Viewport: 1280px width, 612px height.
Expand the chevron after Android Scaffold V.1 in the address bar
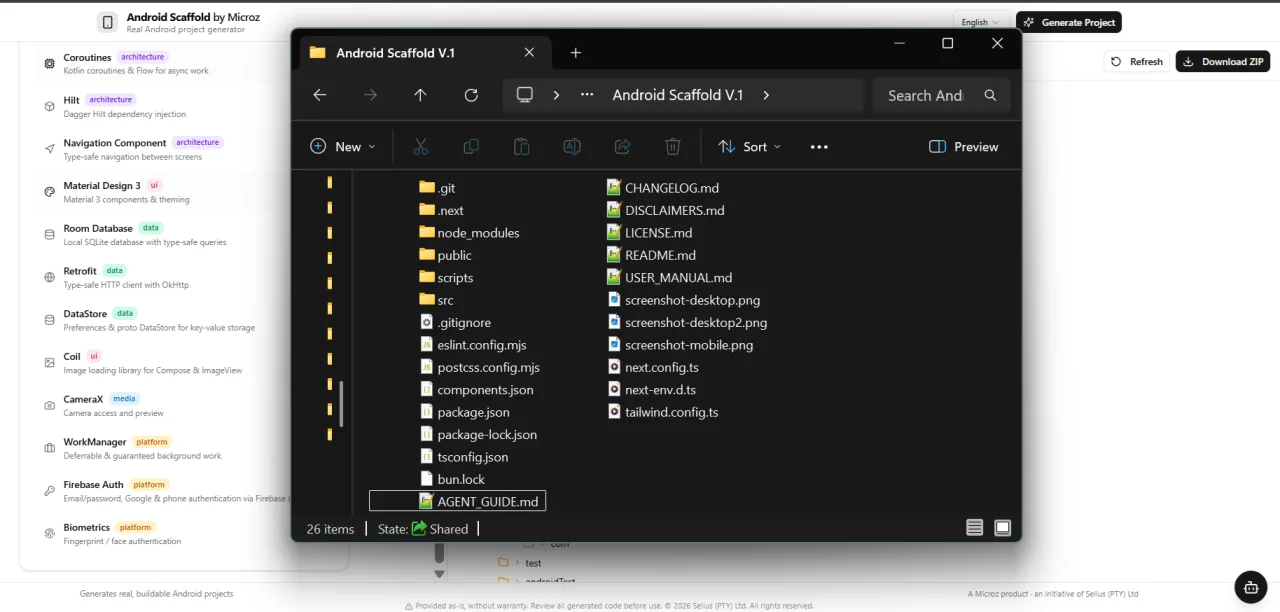click(x=766, y=95)
